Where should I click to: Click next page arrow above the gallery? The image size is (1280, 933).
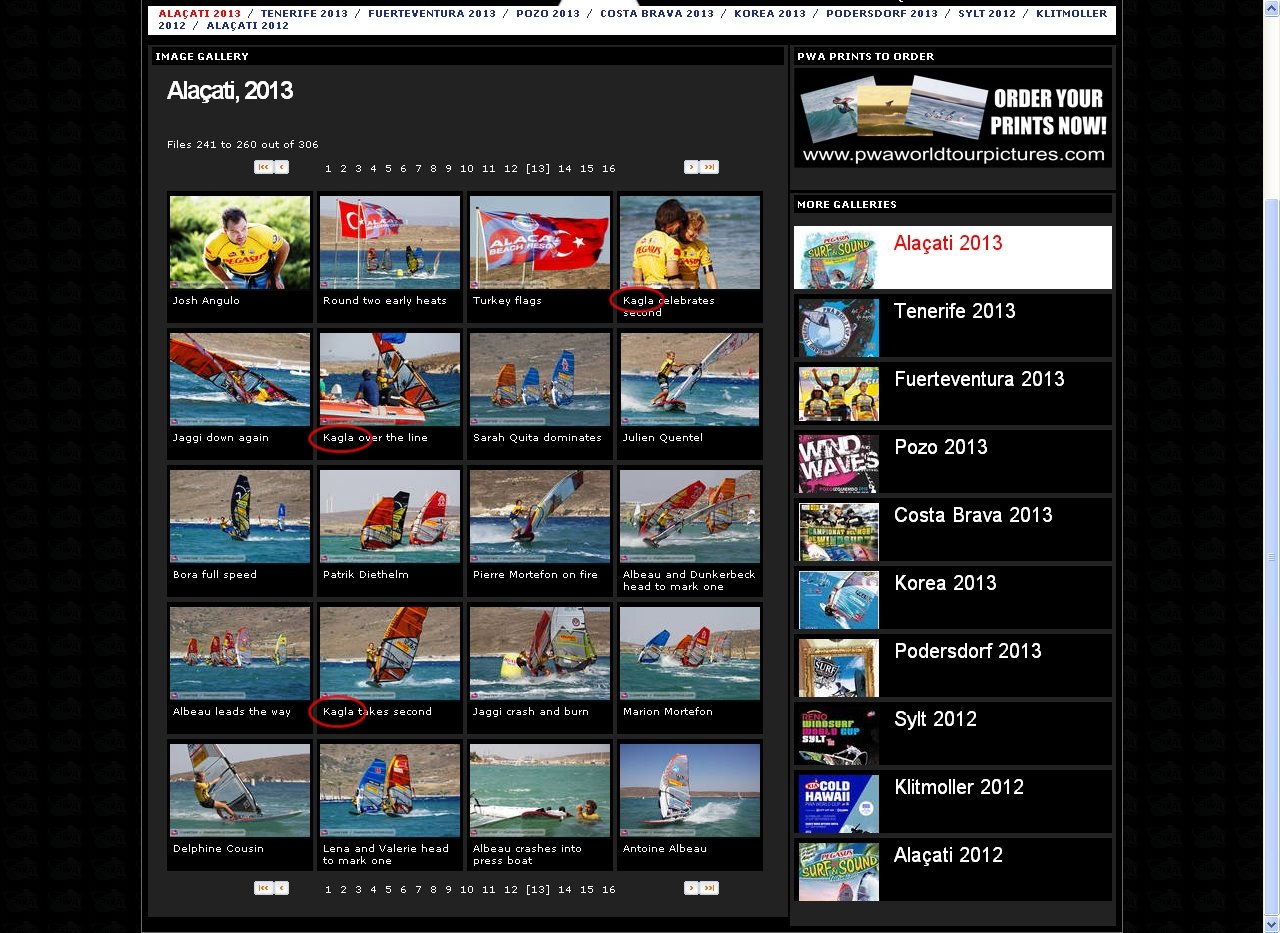click(x=691, y=167)
